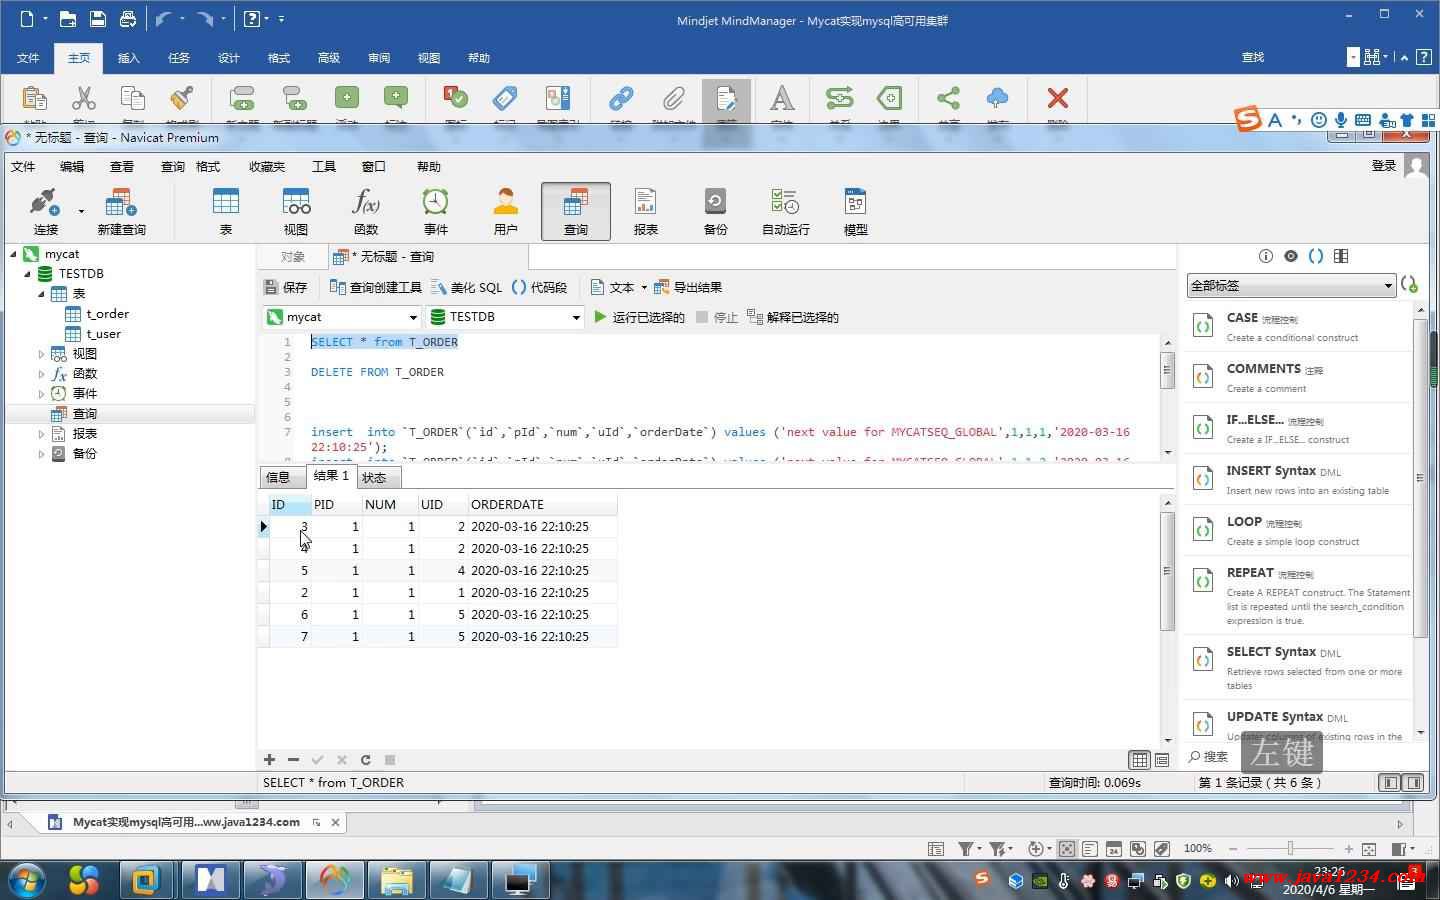Viewport: 1440px width, 900px height.
Task: Adjust the MindManager zoom slider
Action: [x=1290, y=848]
